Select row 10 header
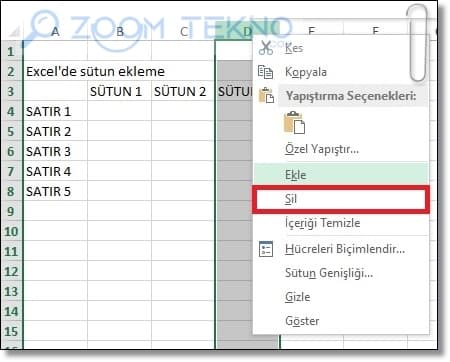Viewport: 450px width, 362px height. point(11,231)
